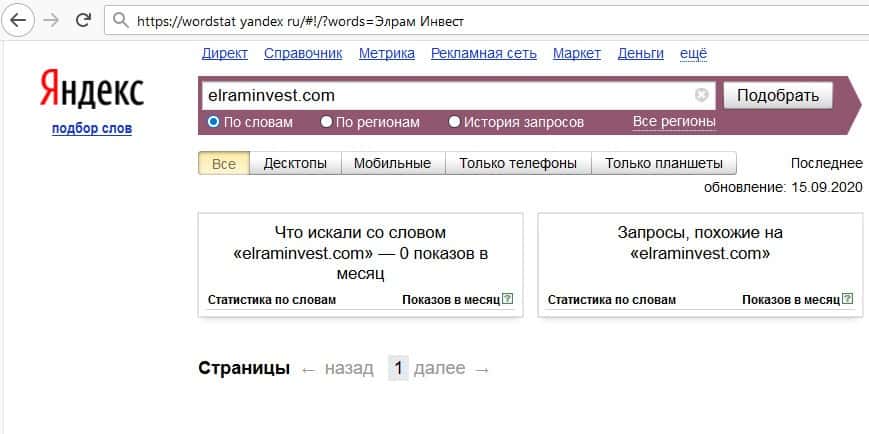Open the Рекламная сеть link
The width and height of the screenshot is (869, 434).
(x=484, y=53)
